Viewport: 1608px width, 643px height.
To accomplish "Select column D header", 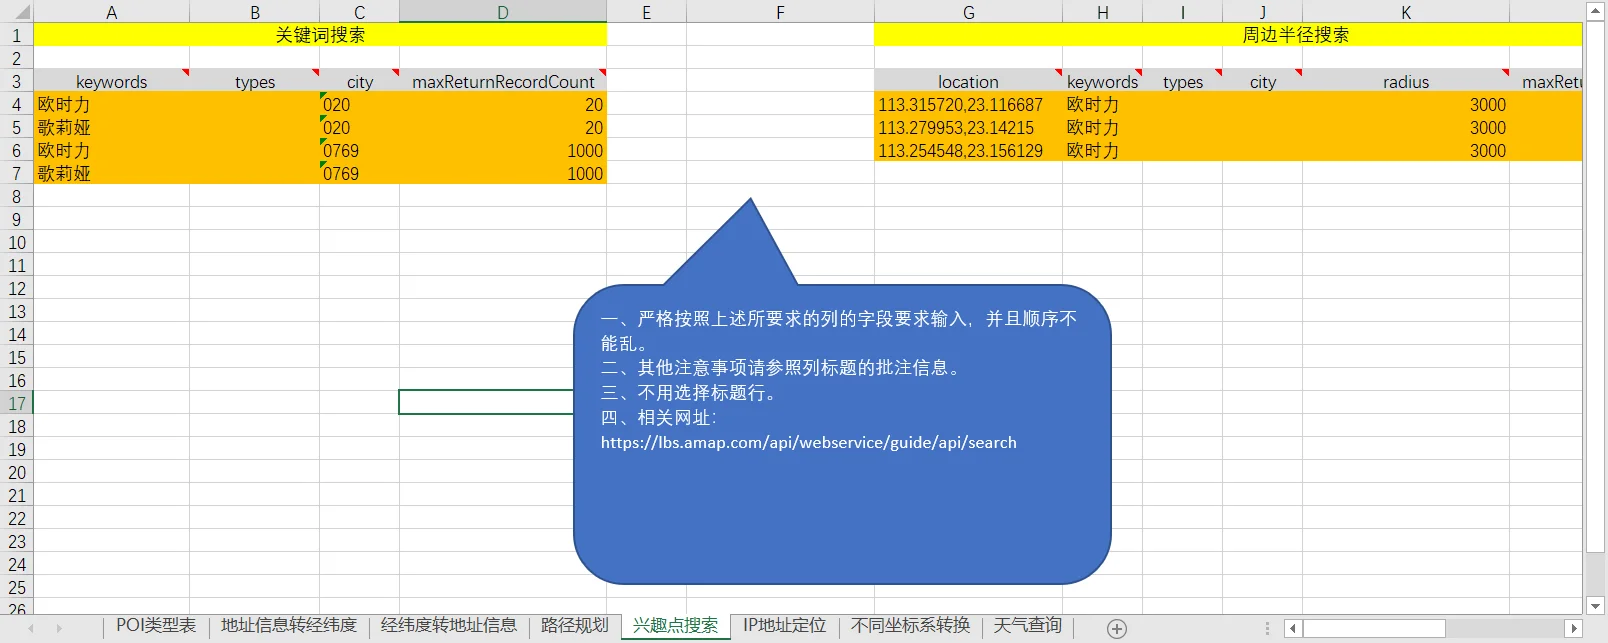I will pos(503,12).
